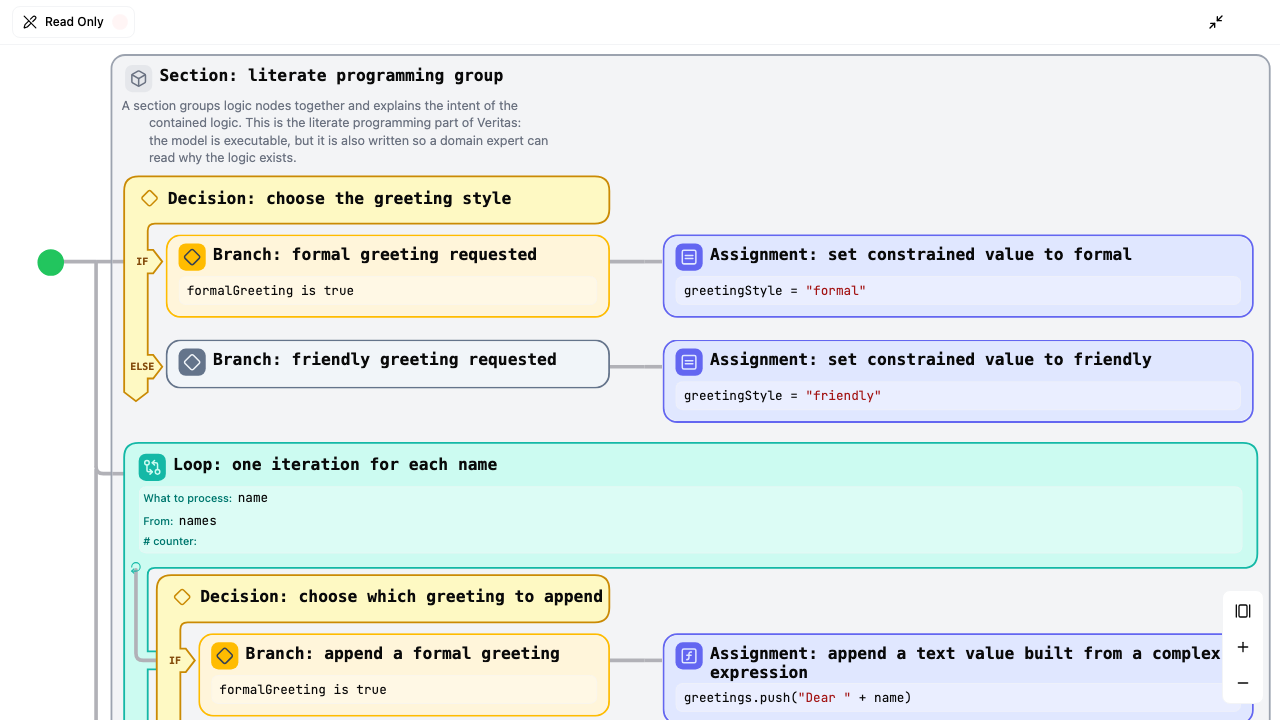The height and width of the screenshot is (720, 1280).
Task: Click the IF tag of the formal greeting requested branch
Action: coord(143,262)
